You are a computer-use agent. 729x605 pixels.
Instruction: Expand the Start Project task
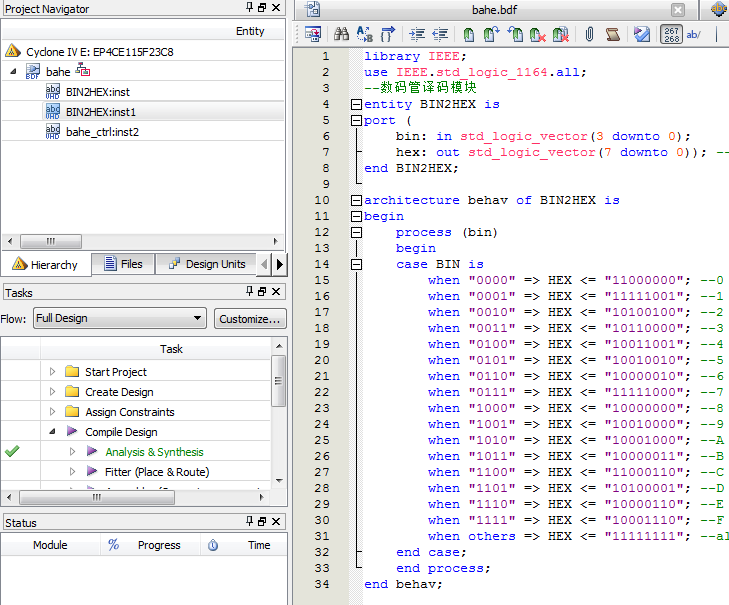point(53,372)
